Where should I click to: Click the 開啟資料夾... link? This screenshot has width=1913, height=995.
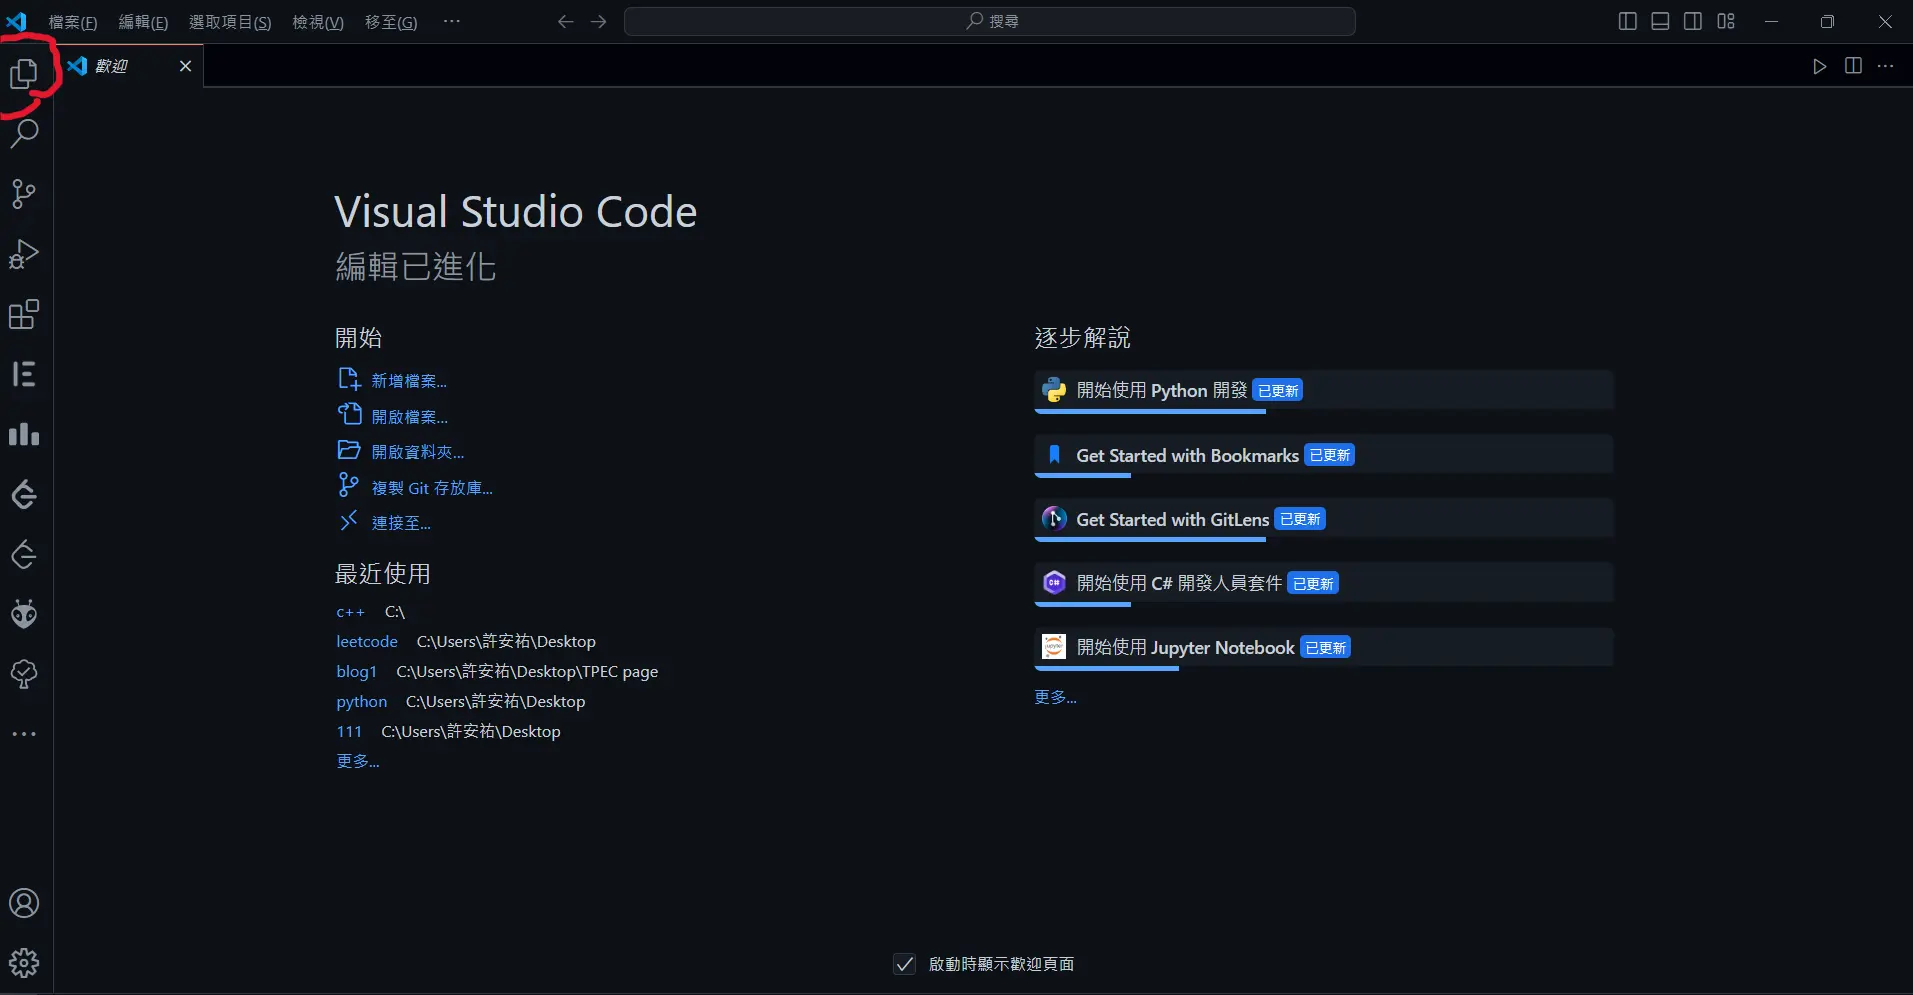coord(417,452)
